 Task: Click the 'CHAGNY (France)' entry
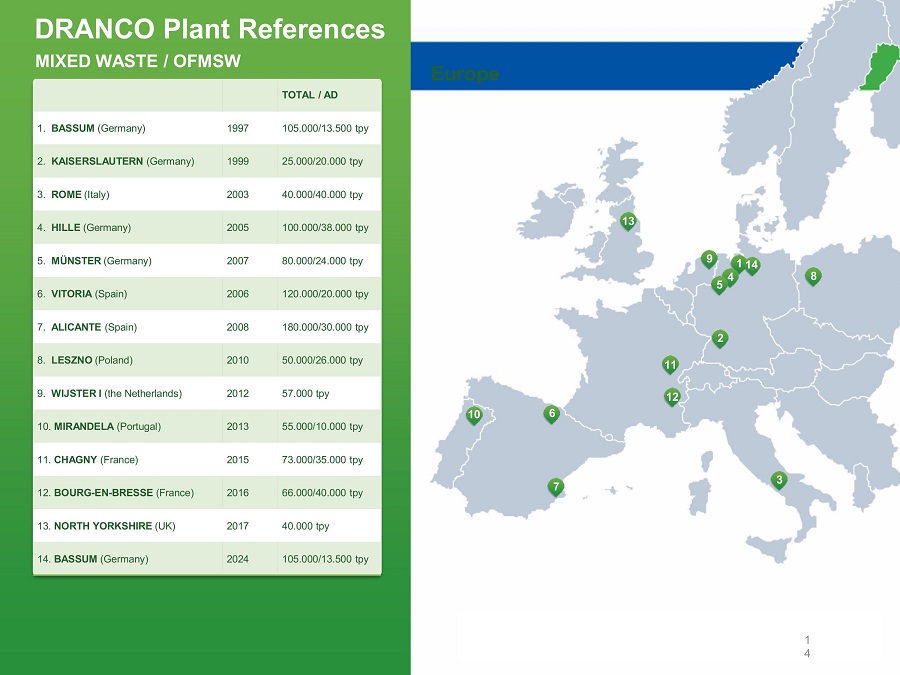96,460
